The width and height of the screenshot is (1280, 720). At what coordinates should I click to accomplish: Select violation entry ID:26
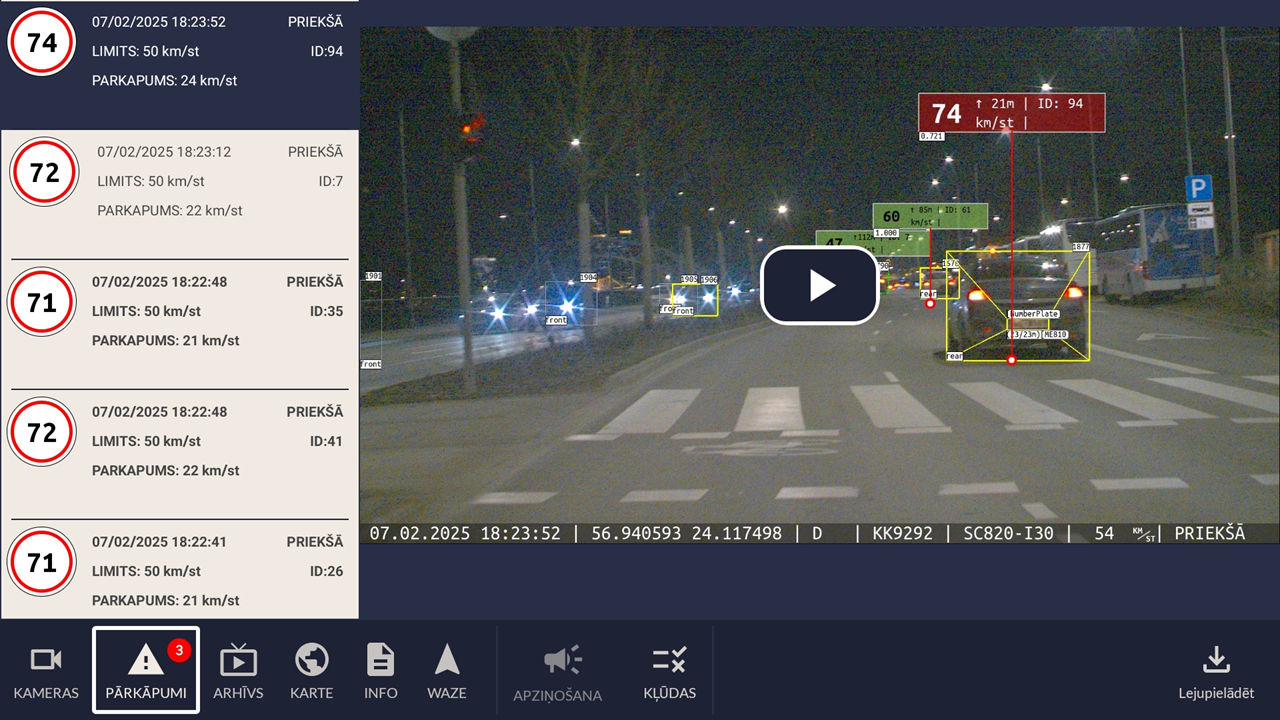tap(180, 571)
